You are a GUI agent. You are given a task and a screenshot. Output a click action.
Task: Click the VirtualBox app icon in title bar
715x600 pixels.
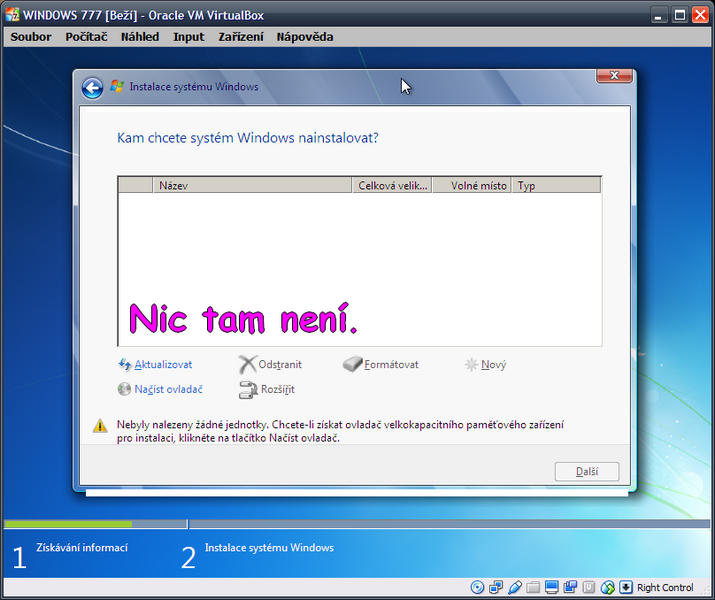pos(12,15)
